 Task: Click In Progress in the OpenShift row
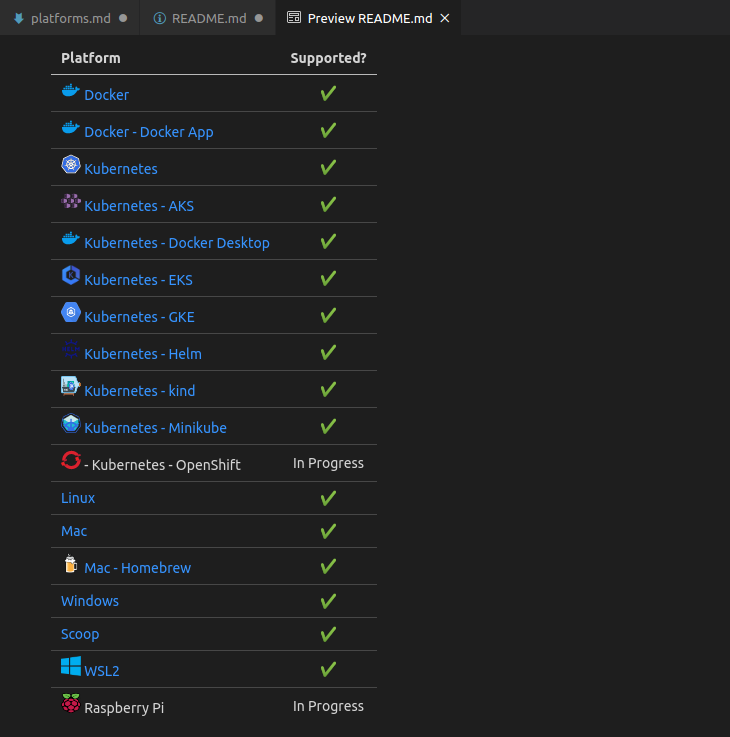pos(328,463)
